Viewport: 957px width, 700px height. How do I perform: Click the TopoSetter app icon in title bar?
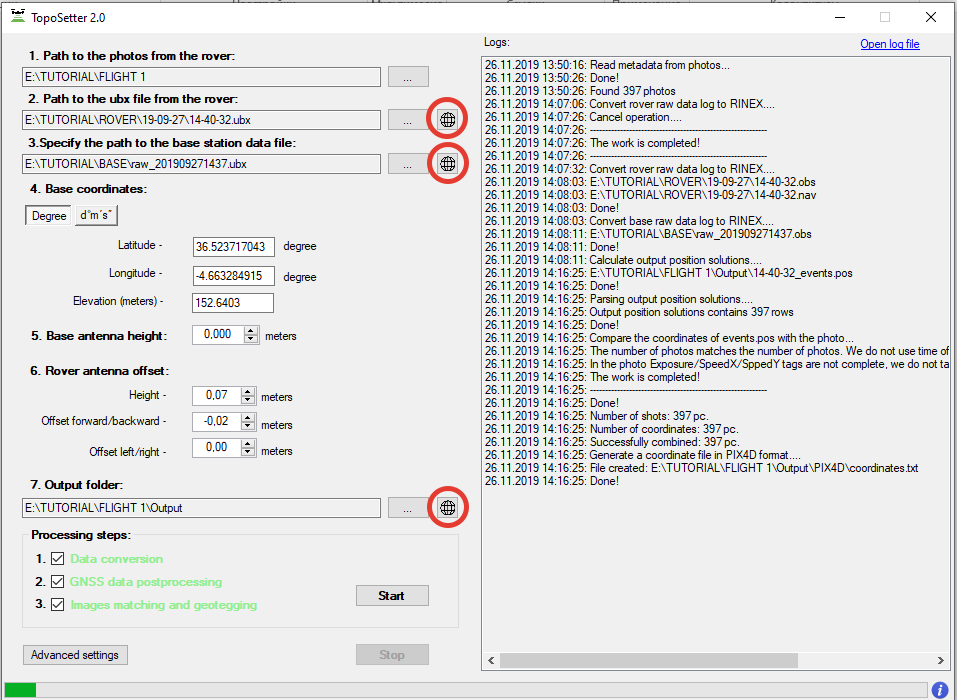17,17
